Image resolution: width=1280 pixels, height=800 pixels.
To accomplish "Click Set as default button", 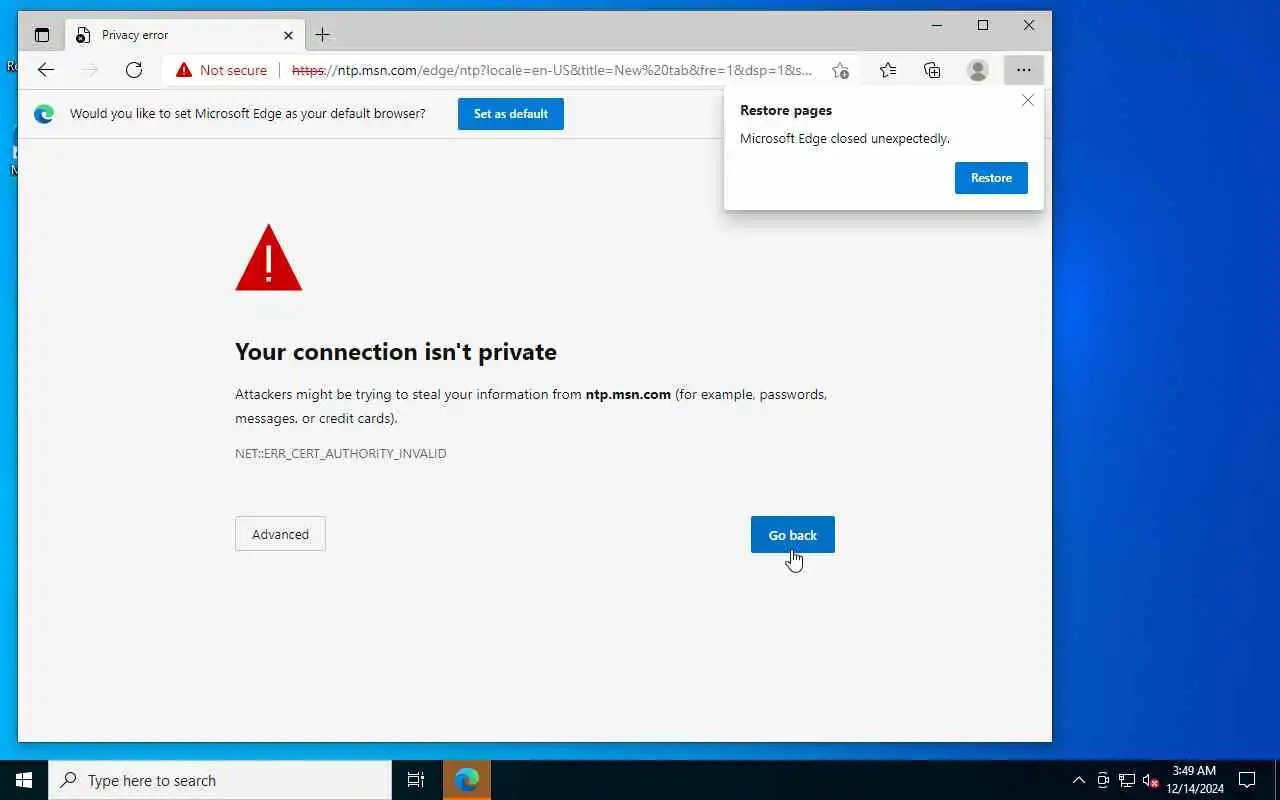I will [511, 114].
